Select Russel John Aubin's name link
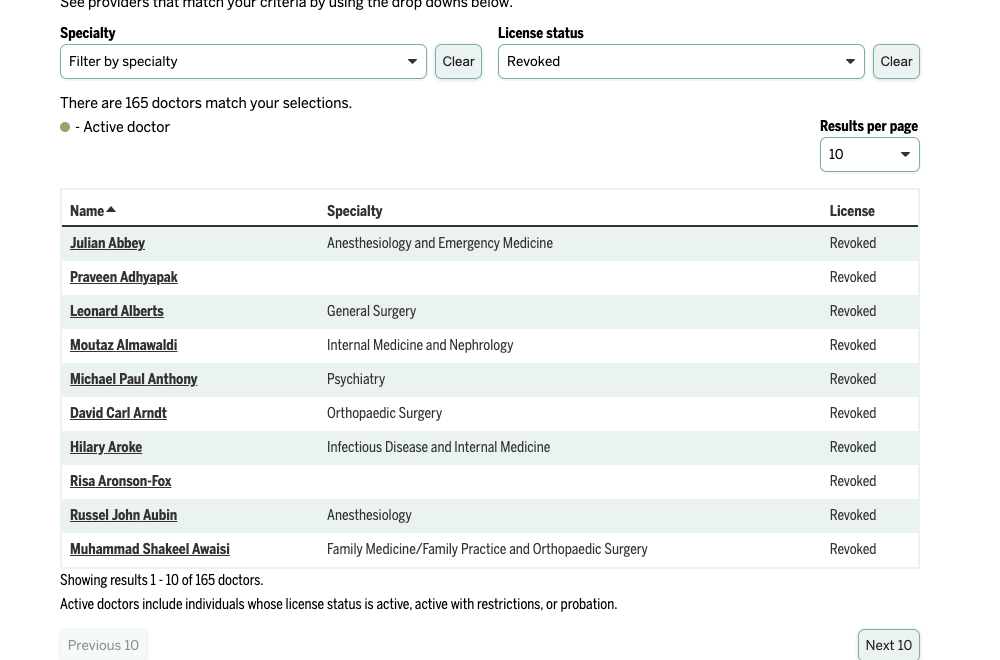Viewport: 1000px width, 660px height. pos(124,515)
